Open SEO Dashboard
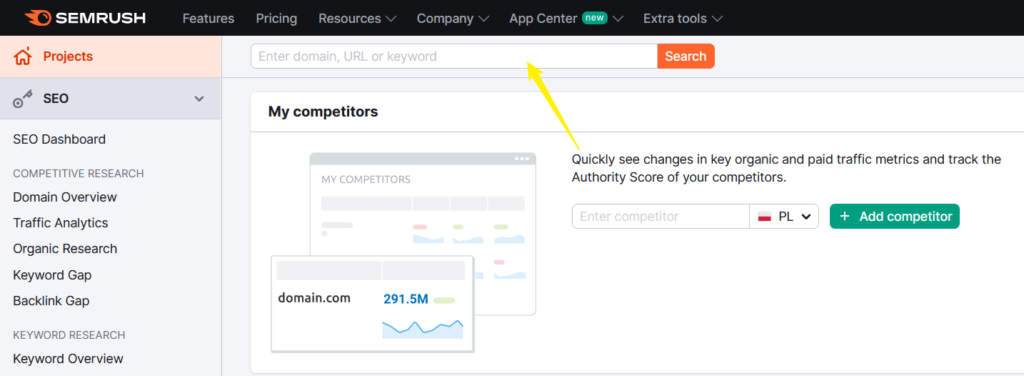 coord(59,140)
